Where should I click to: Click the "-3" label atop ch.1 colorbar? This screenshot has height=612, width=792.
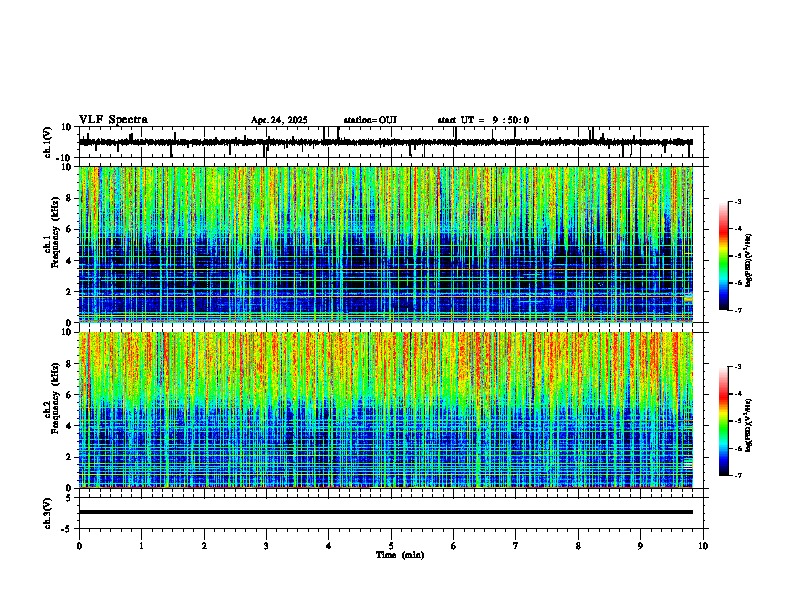coord(738,201)
